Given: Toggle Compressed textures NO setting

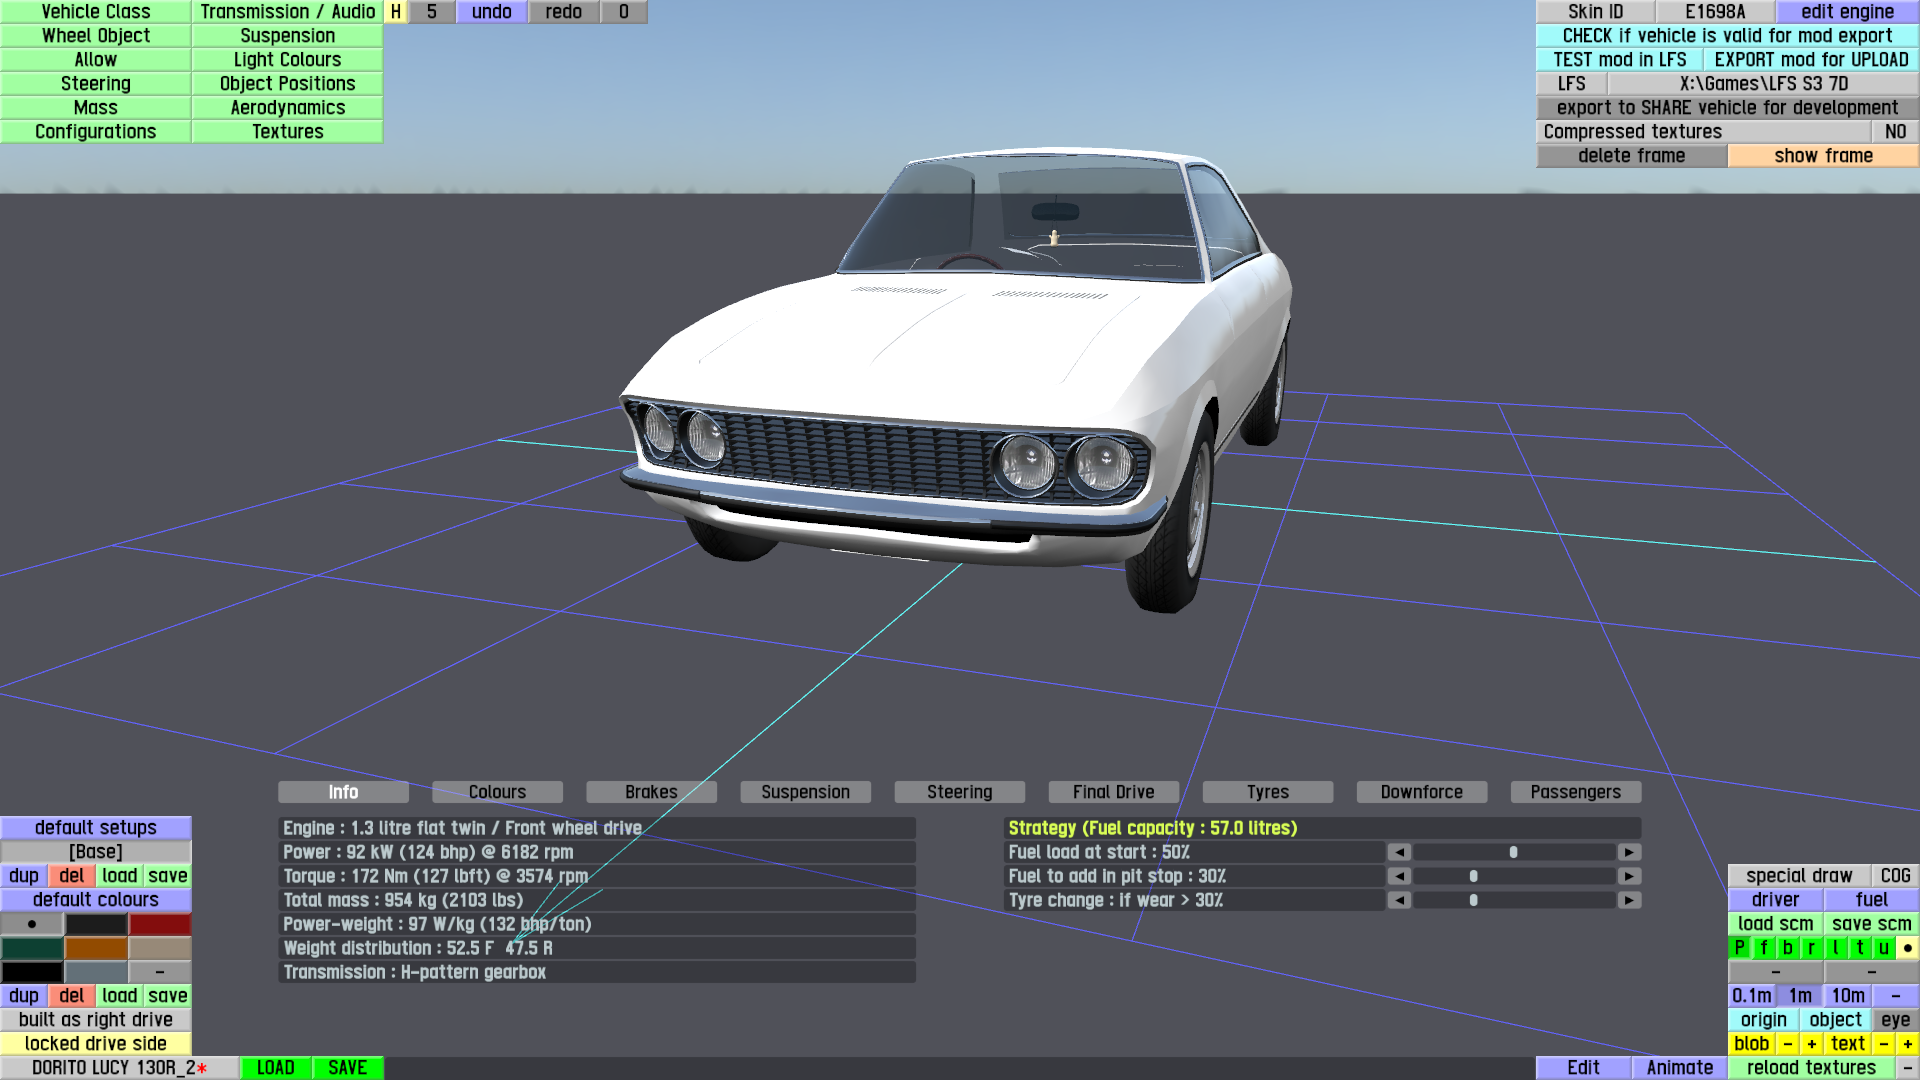Looking at the screenshot, I should click(x=1895, y=132).
